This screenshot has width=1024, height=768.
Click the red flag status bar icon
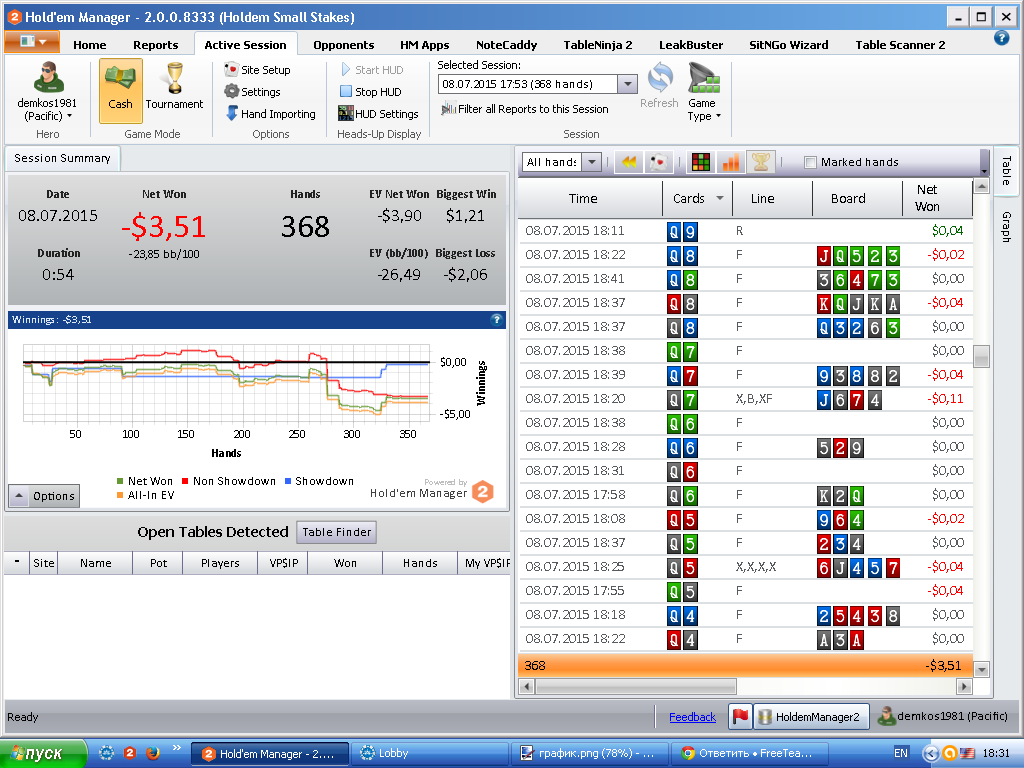click(x=740, y=716)
